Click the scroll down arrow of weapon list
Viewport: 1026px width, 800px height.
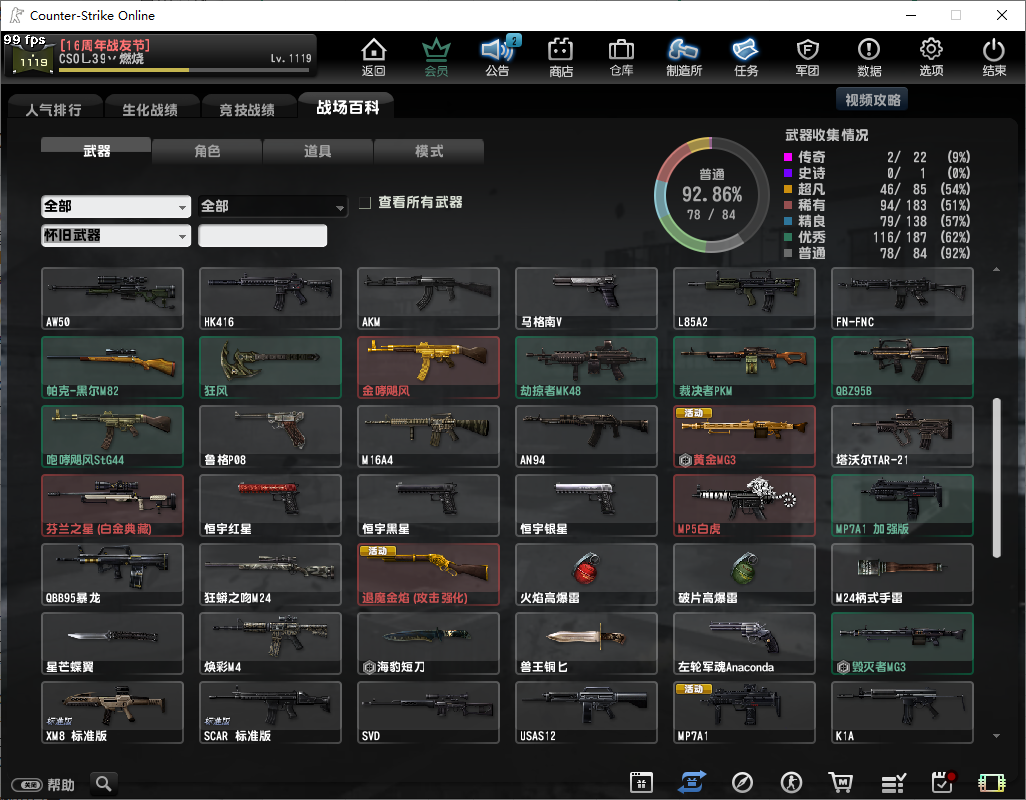point(997,736)
